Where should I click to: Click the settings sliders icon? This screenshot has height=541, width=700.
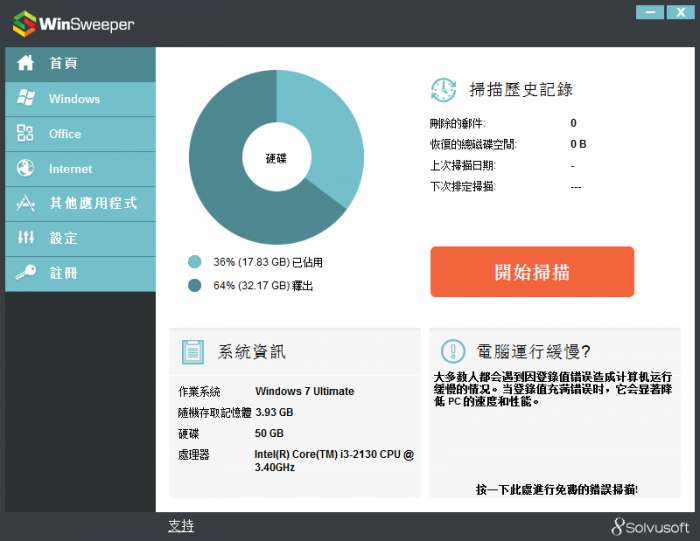[x=25, y=237]
